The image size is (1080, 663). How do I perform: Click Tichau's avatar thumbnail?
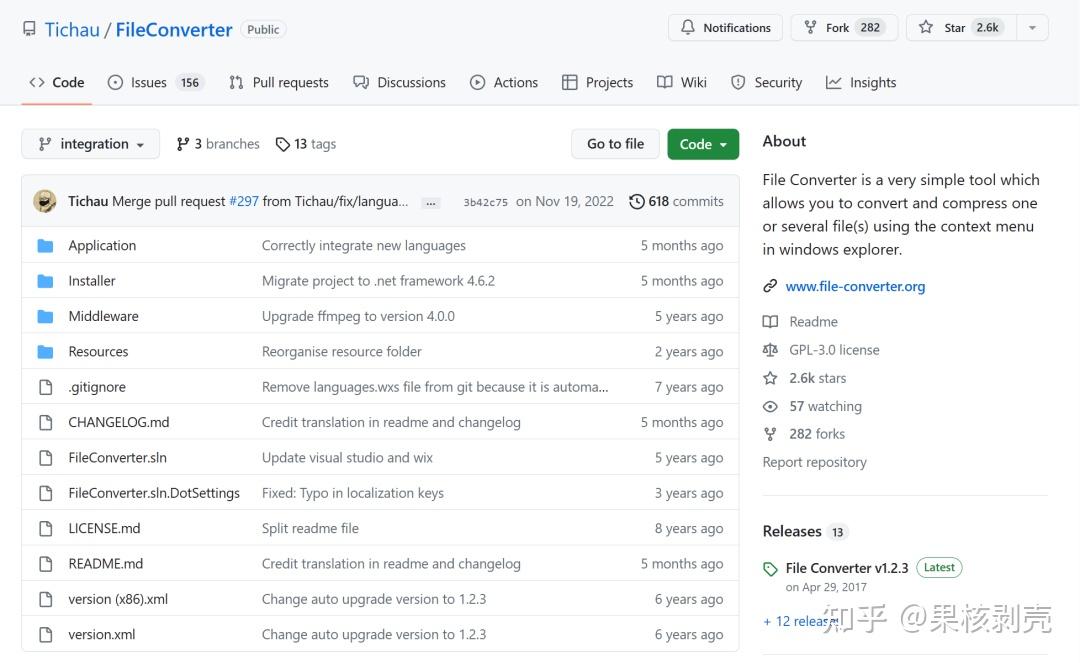[45, 201]
